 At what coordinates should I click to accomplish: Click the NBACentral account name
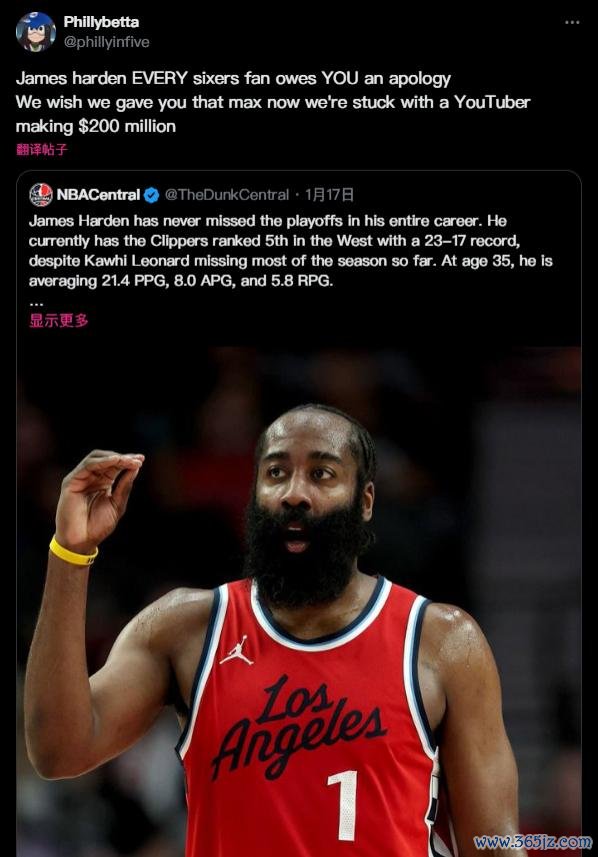point(98,195)
